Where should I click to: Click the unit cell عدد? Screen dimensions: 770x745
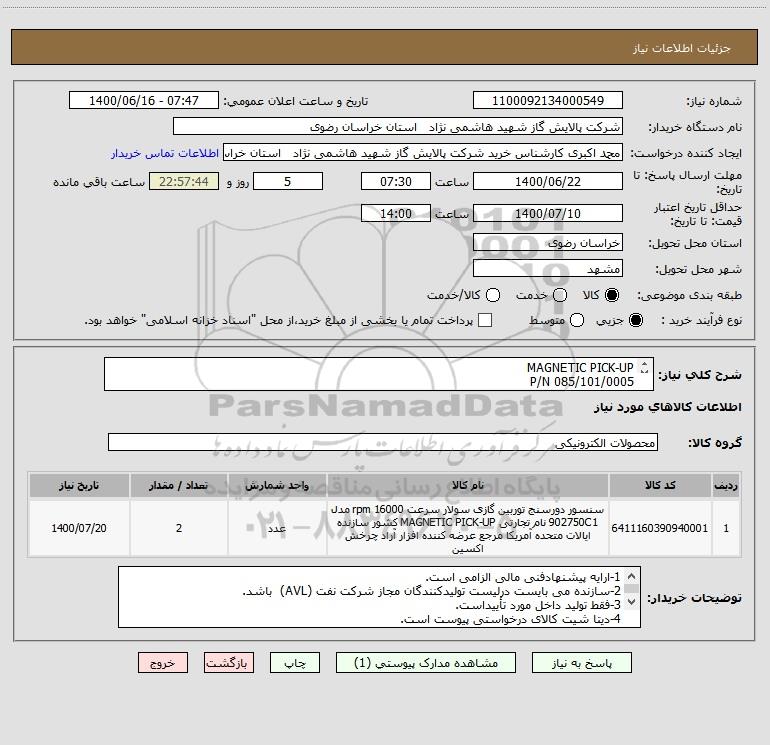point(277,528)
